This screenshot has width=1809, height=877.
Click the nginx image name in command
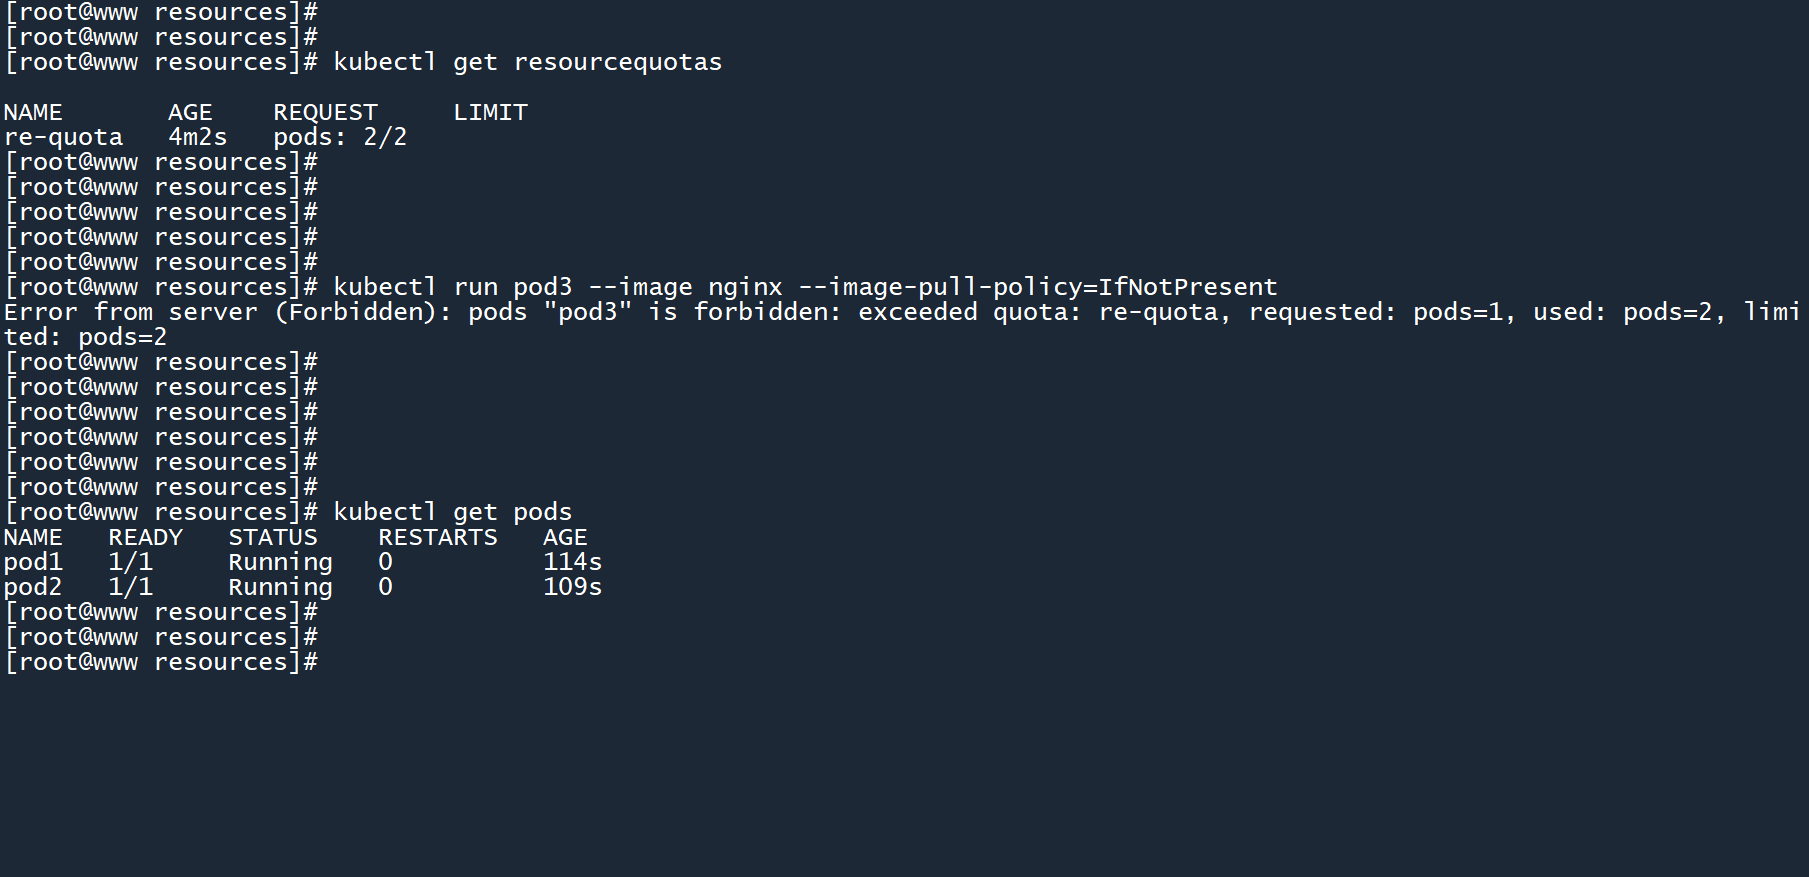[x=745, y=287]
